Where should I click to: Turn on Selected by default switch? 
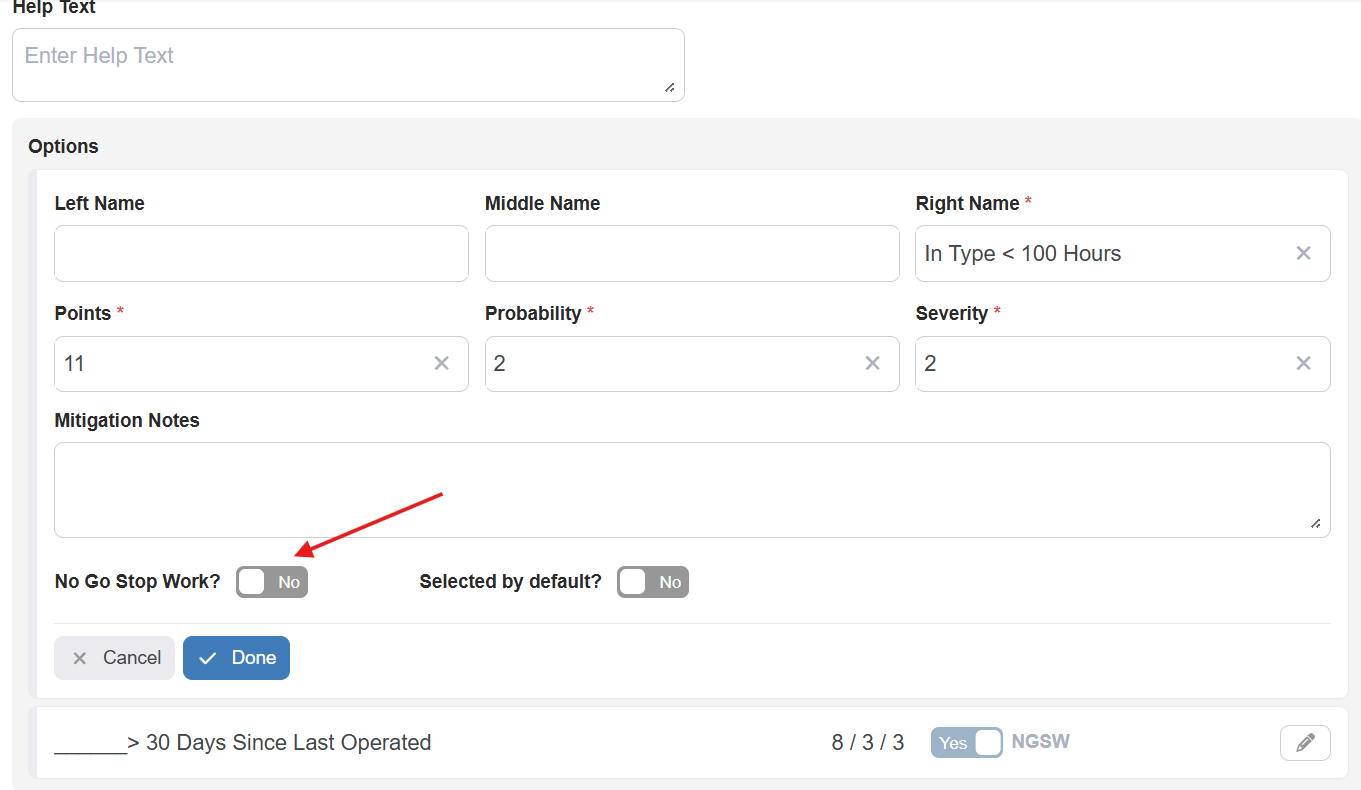click(653, 582)
